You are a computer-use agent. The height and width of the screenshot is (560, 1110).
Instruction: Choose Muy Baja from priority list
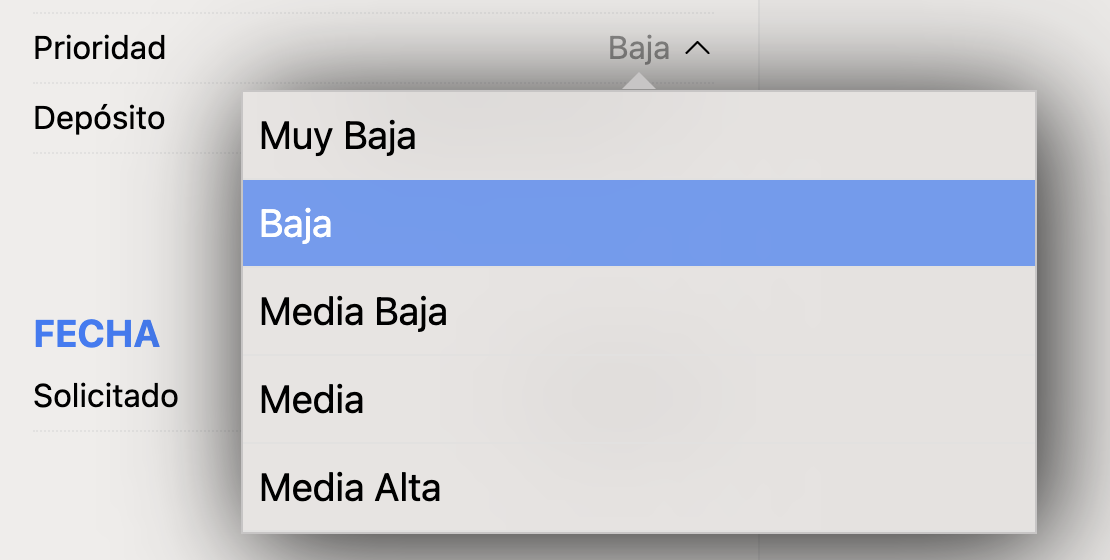[x=338, y=136]
